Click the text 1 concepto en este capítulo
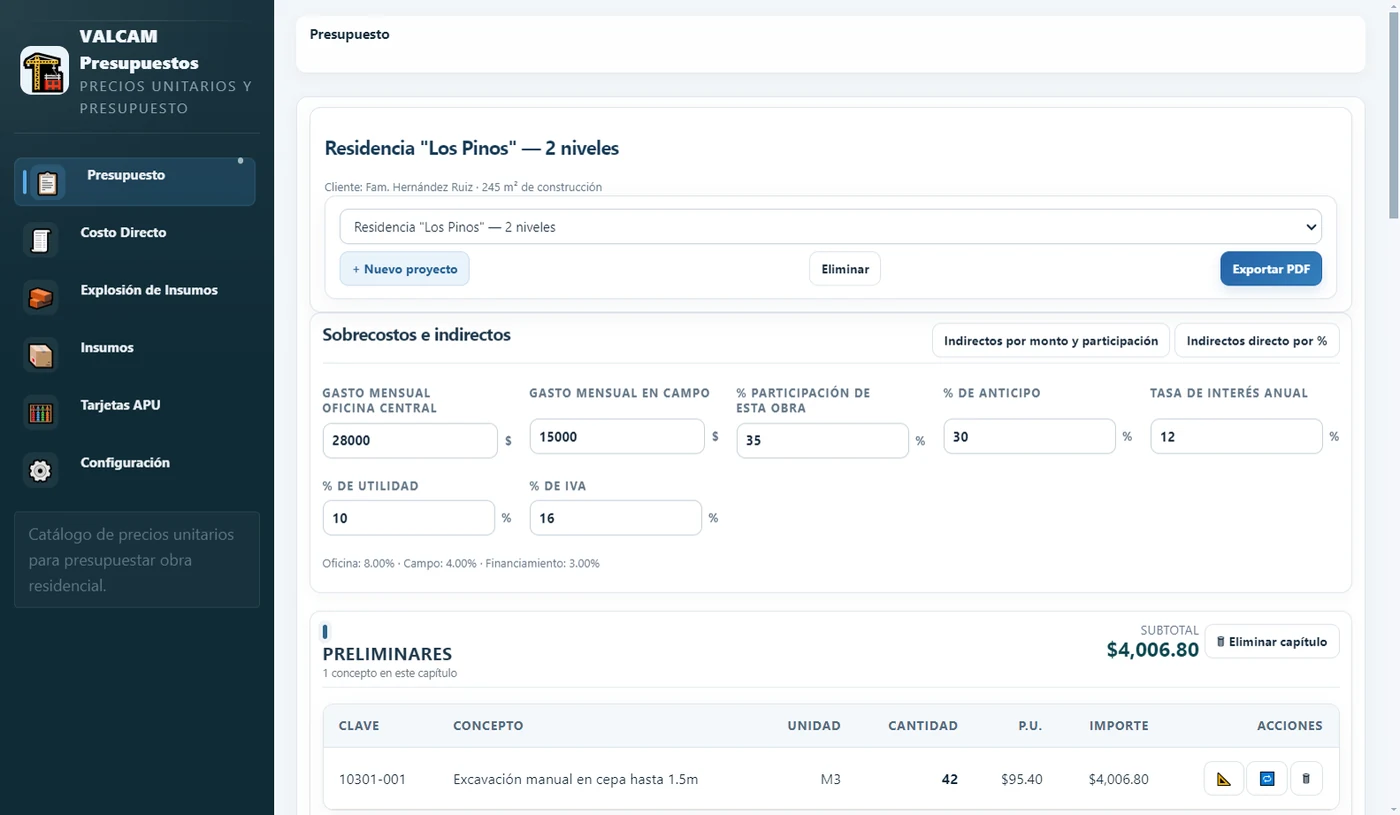1400x815 pixels. 390,674
